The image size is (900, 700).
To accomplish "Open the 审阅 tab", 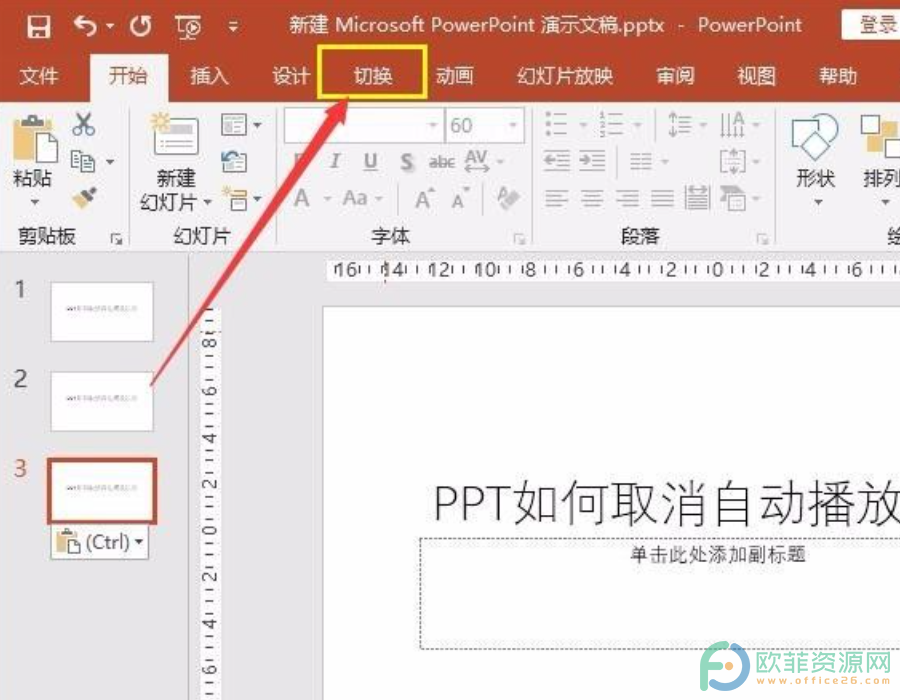I will (x=676, y=75).
